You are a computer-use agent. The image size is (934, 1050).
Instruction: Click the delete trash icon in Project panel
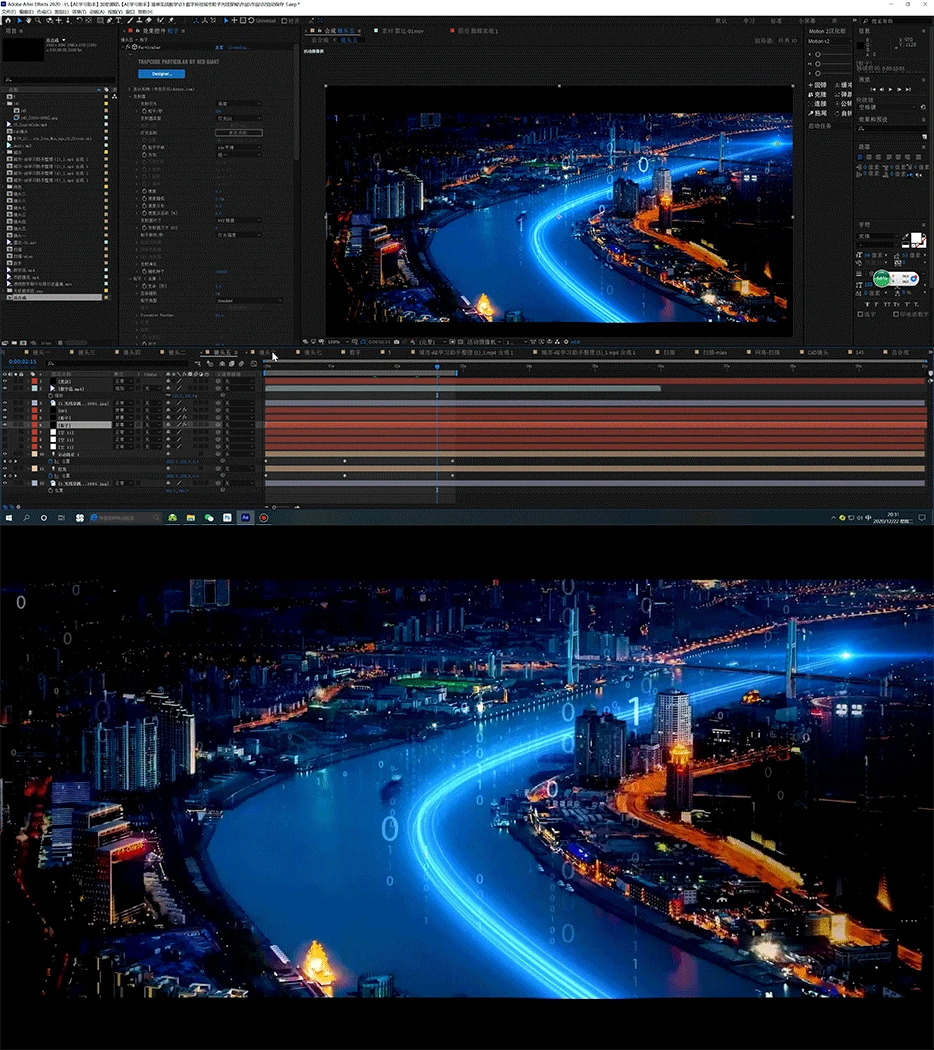(60, 343)
